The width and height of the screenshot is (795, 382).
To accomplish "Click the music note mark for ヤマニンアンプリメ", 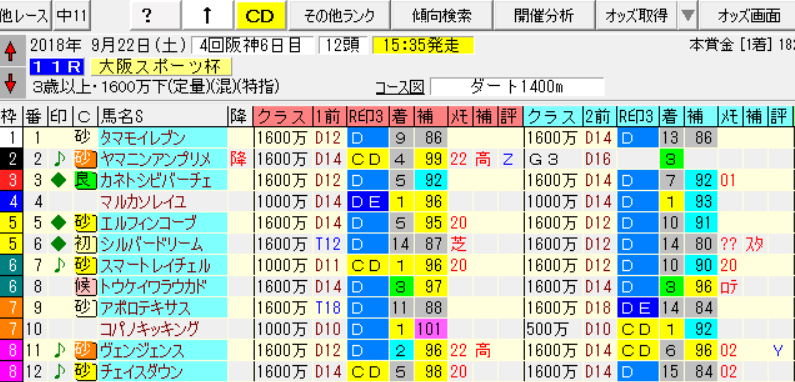I will 59,159.
